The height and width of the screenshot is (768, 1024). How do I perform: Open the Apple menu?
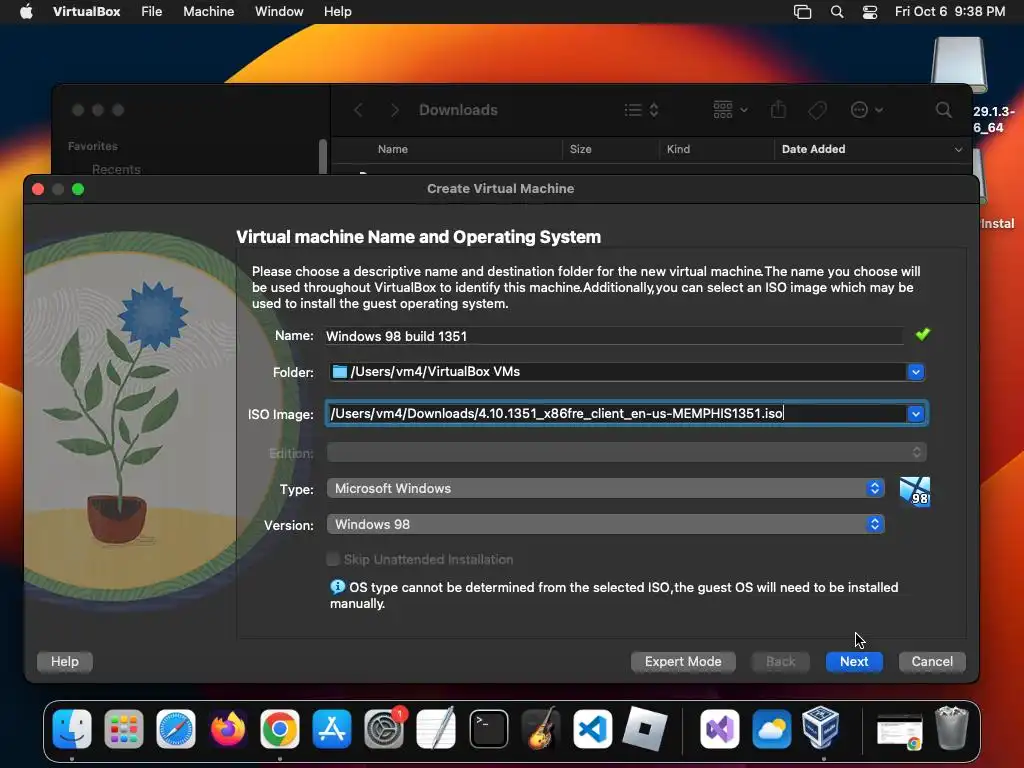(x=26, y=12)
